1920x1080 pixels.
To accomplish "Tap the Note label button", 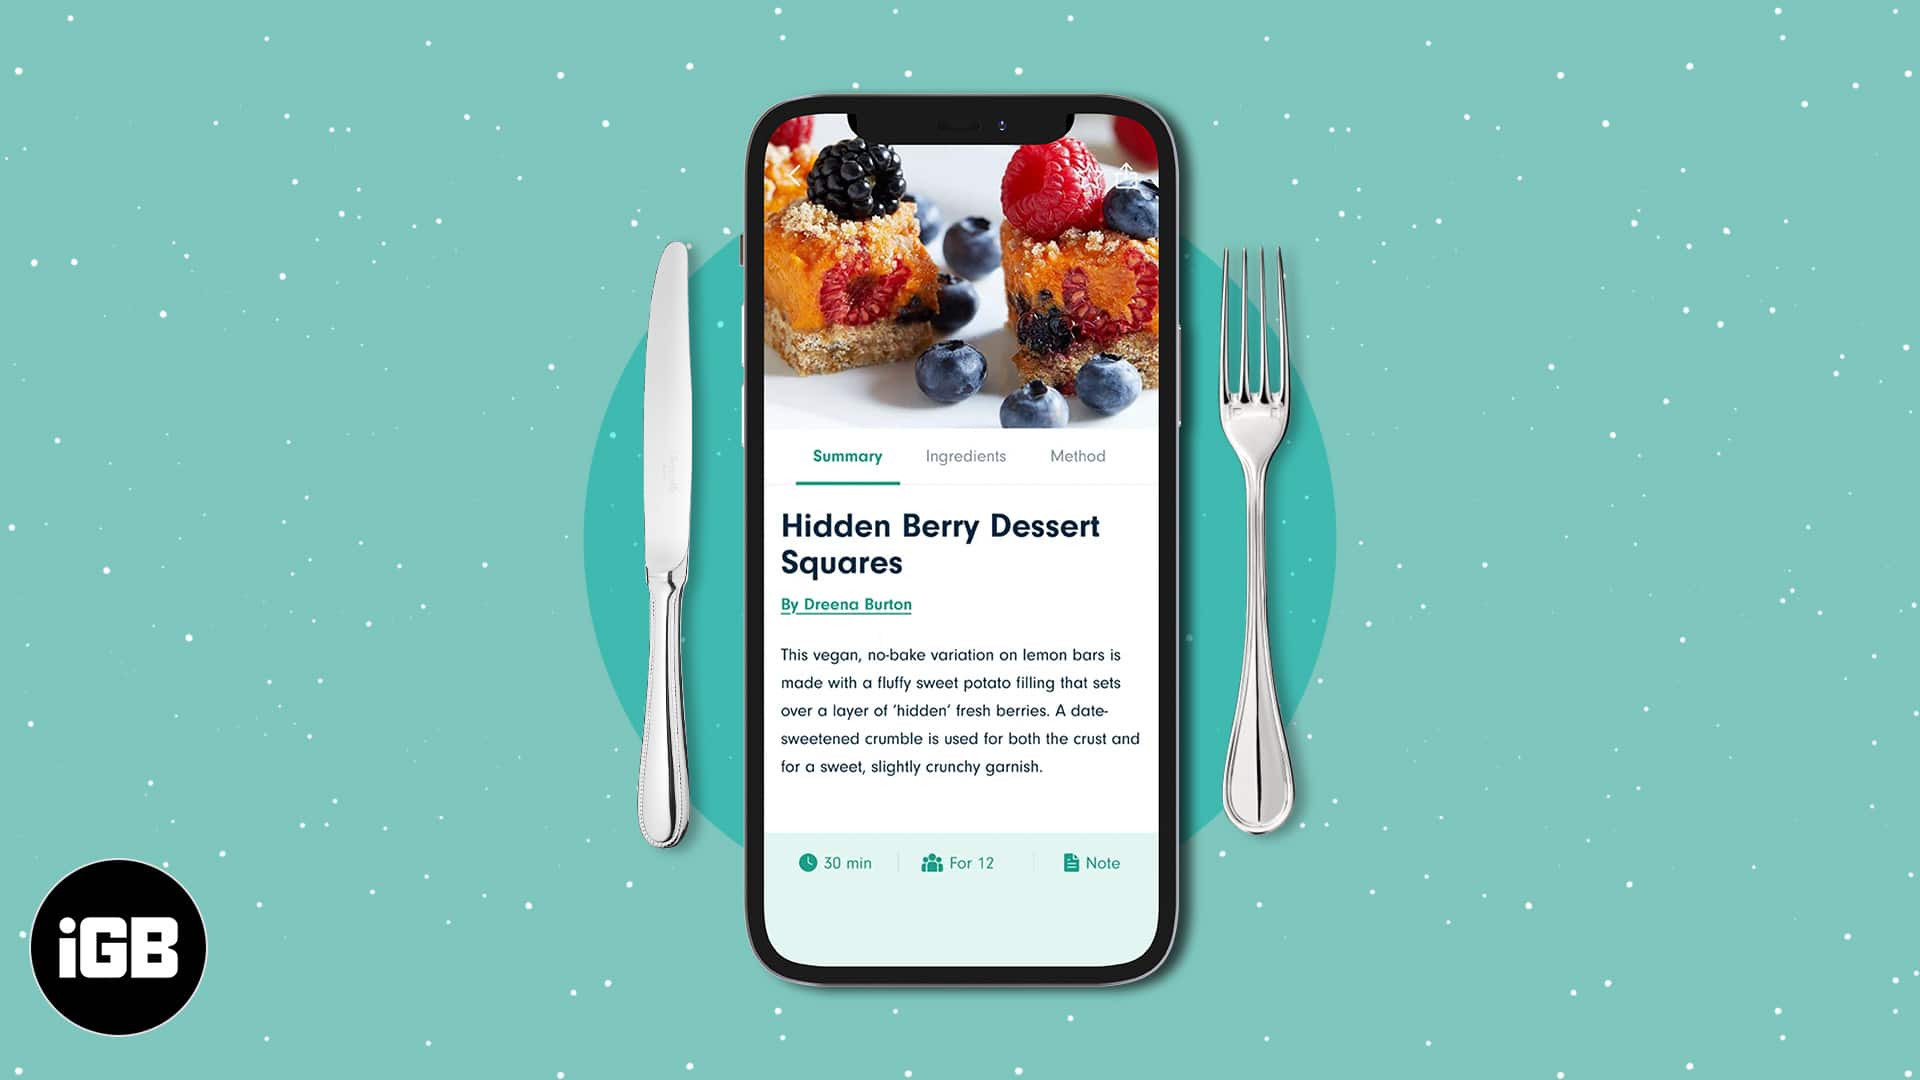I will tap(1092, 862).
